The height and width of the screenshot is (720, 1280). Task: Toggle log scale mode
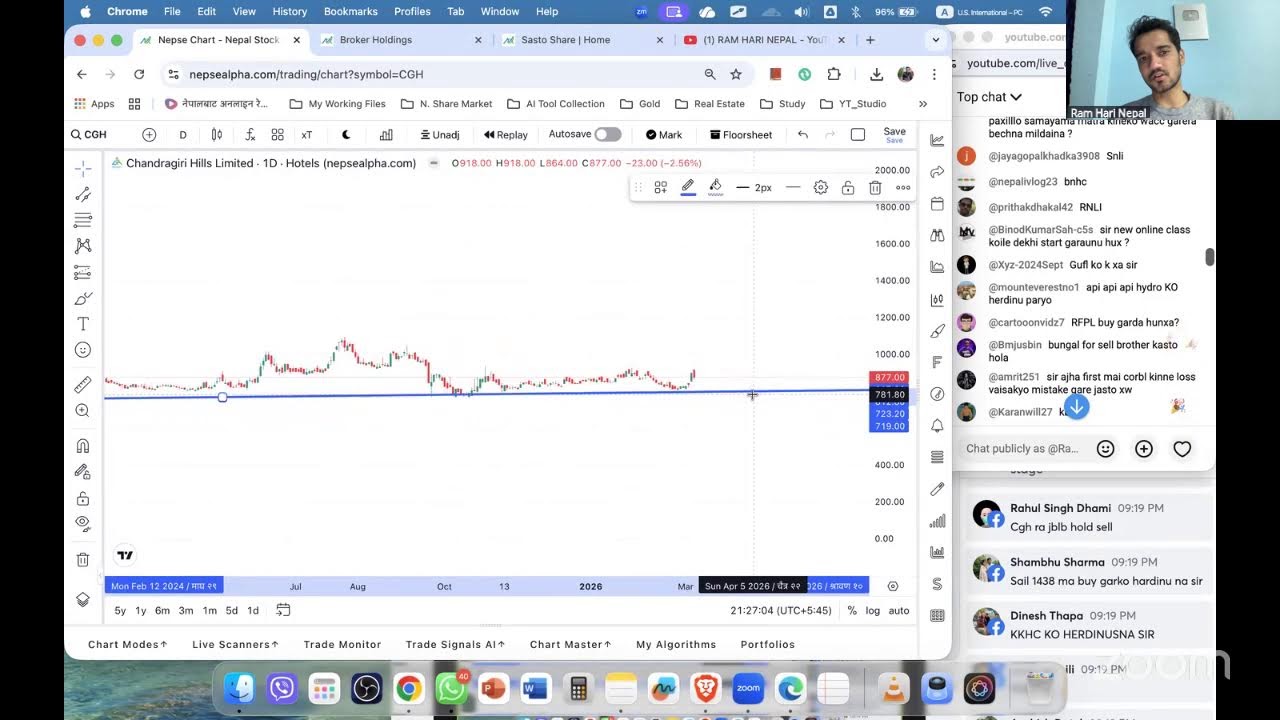pos(873,610)
